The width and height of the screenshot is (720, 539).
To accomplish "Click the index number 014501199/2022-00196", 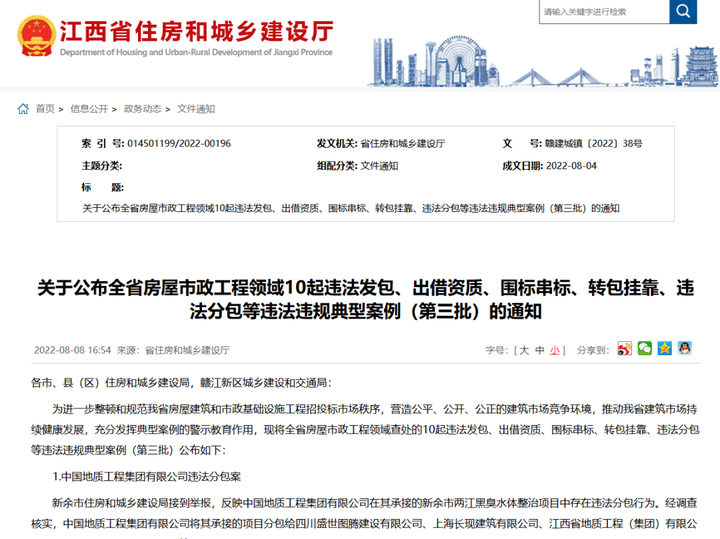I will [179, 143].
